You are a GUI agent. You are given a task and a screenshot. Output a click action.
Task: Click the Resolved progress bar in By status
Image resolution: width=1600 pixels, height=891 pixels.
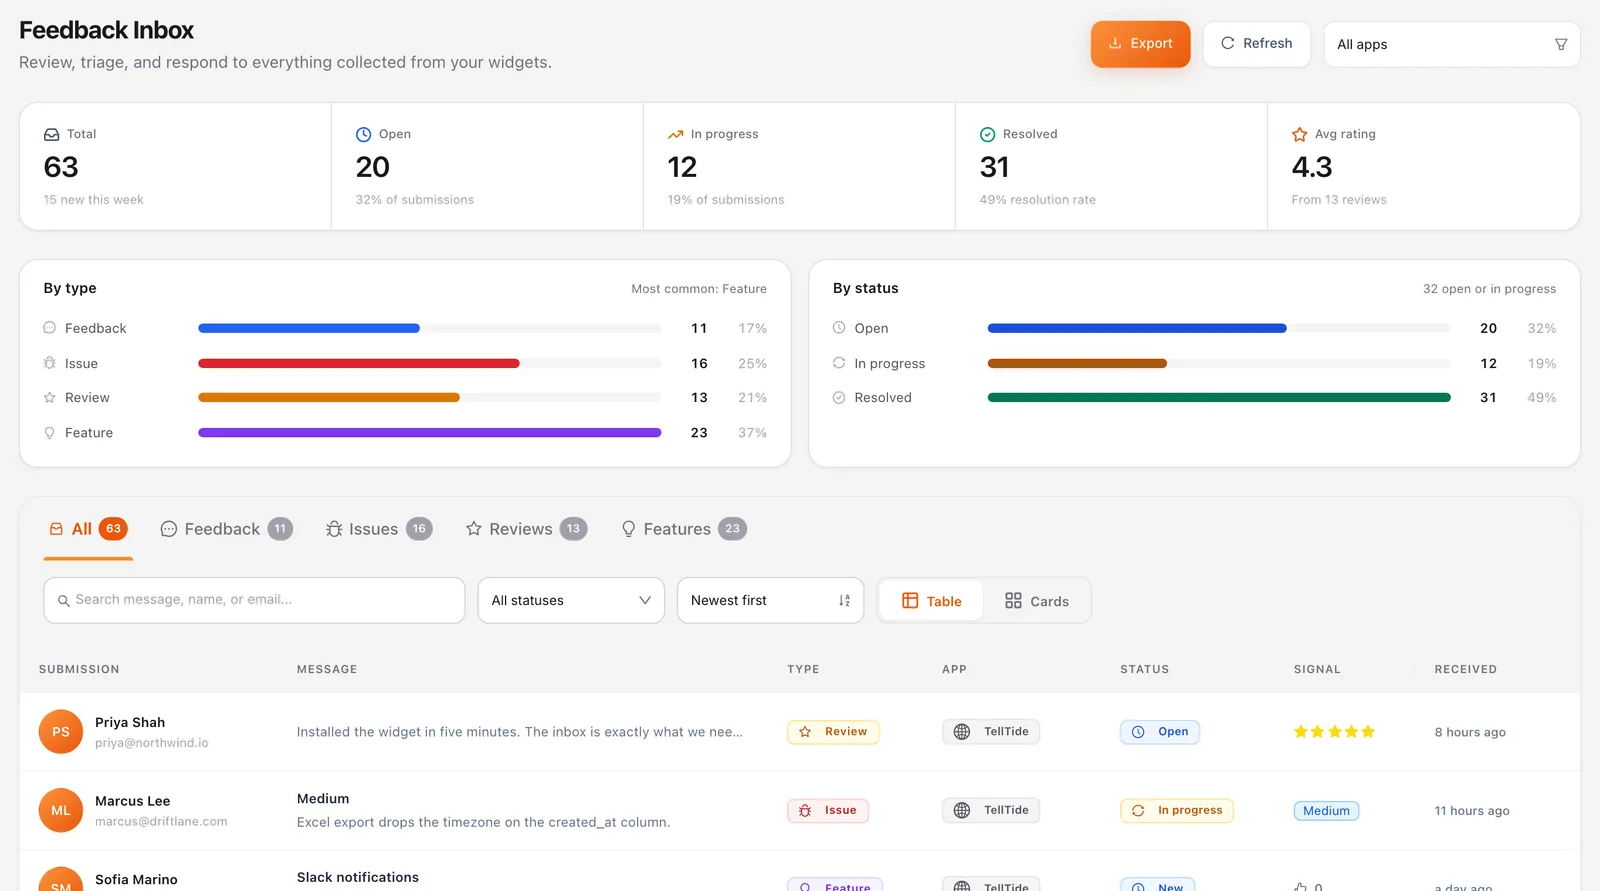coord(1219,398)
